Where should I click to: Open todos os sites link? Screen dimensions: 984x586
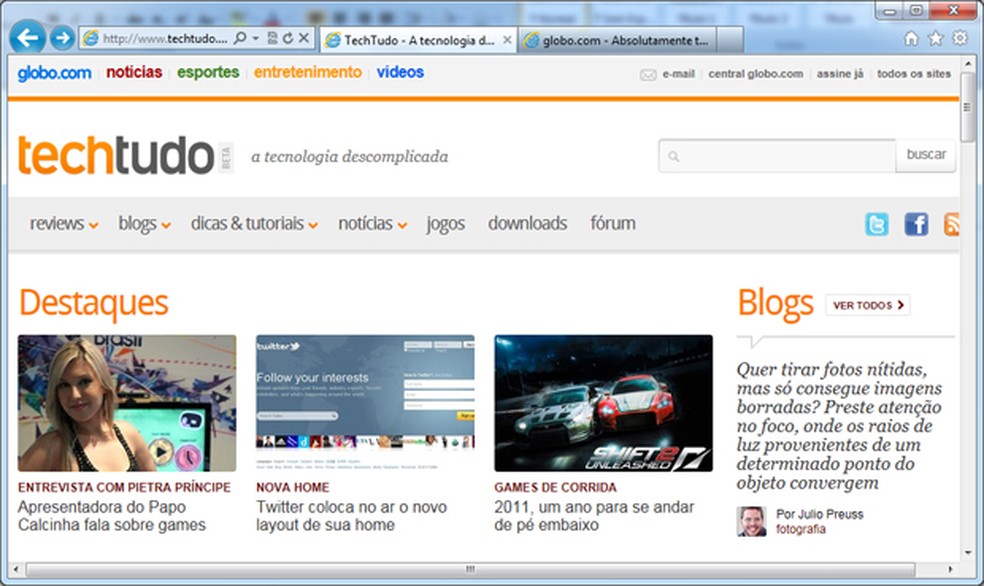click(x=914, y=74)
